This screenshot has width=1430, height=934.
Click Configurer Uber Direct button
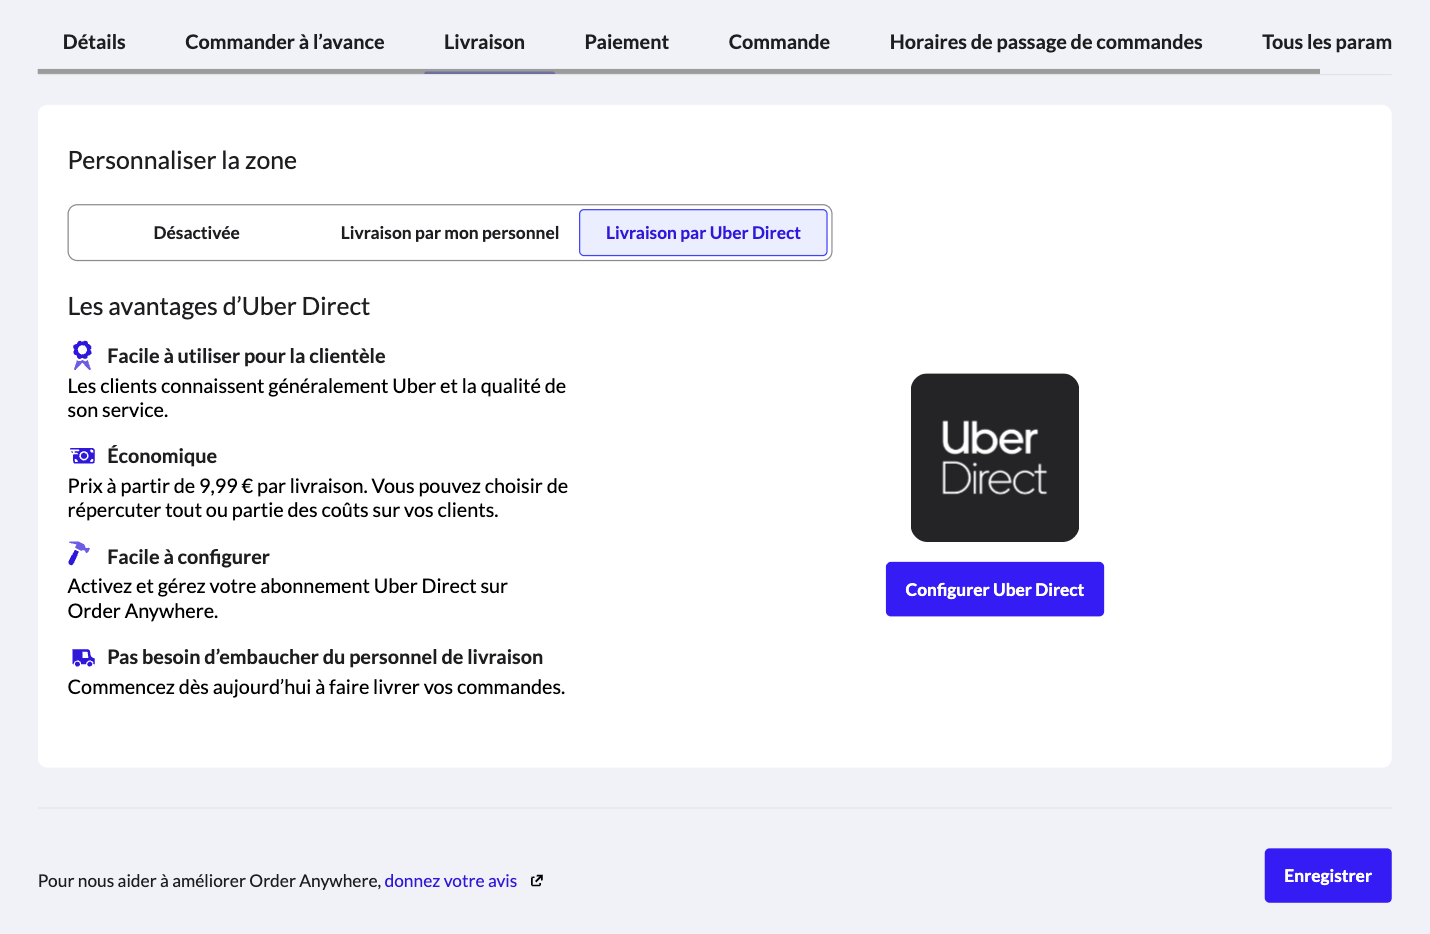pyautogui.click(x=995, y=589)
